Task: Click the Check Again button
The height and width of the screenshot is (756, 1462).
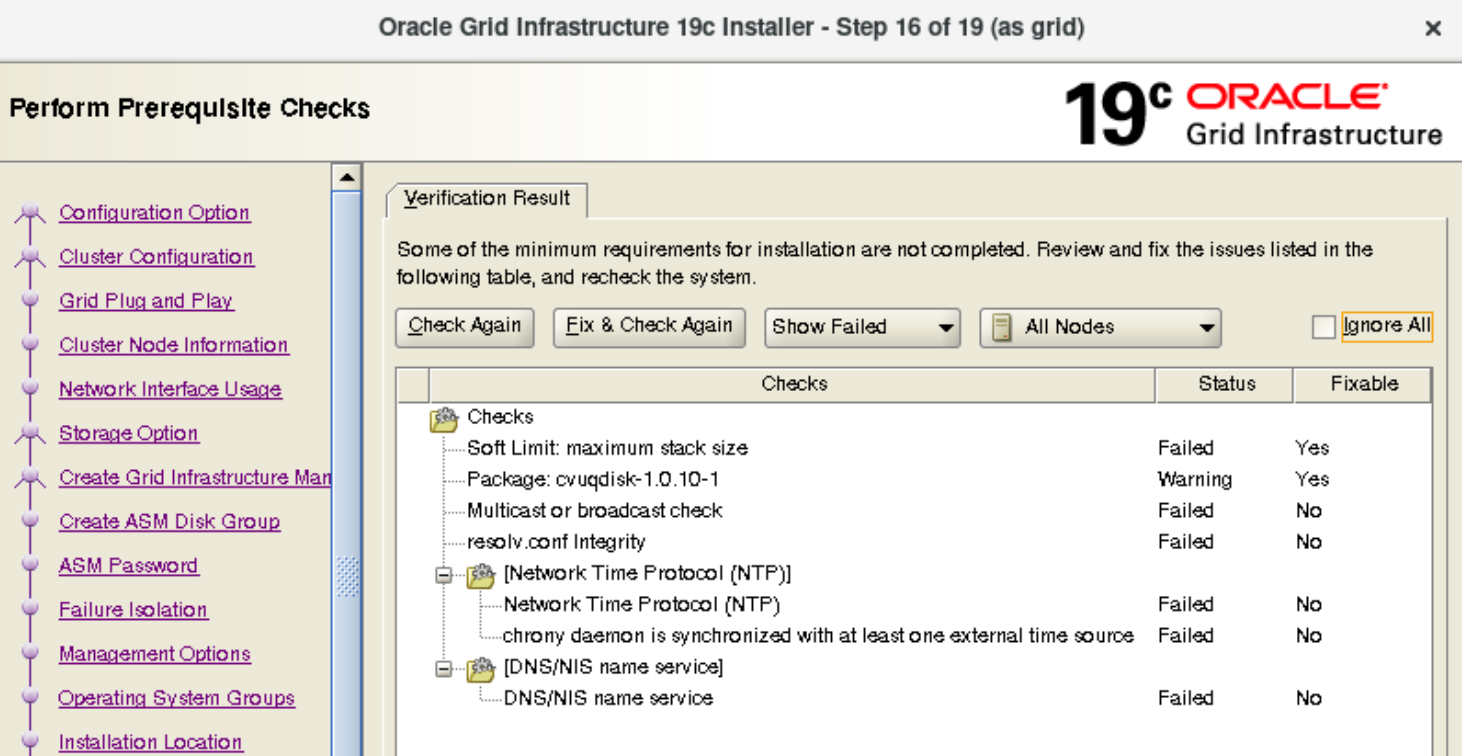Action: click(465, 327)
